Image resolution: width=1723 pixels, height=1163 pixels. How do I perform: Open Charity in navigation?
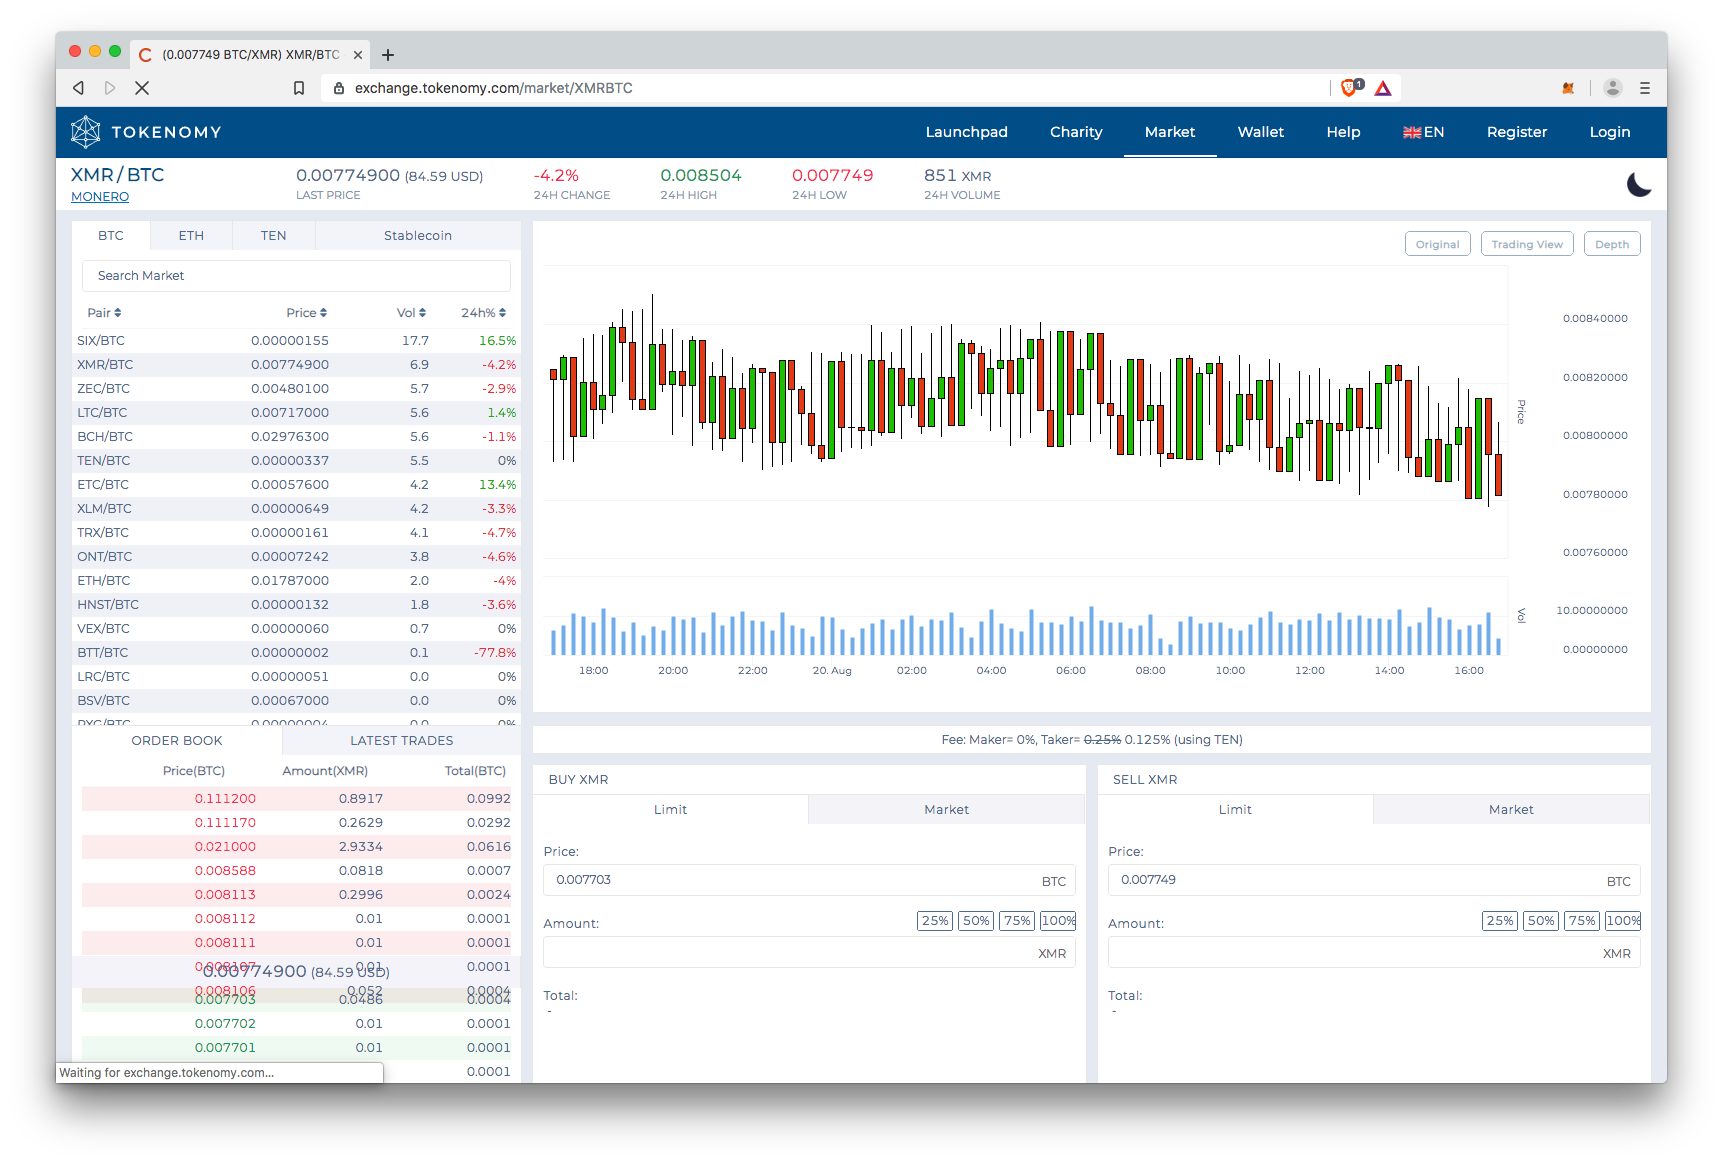click(1076, 132)
